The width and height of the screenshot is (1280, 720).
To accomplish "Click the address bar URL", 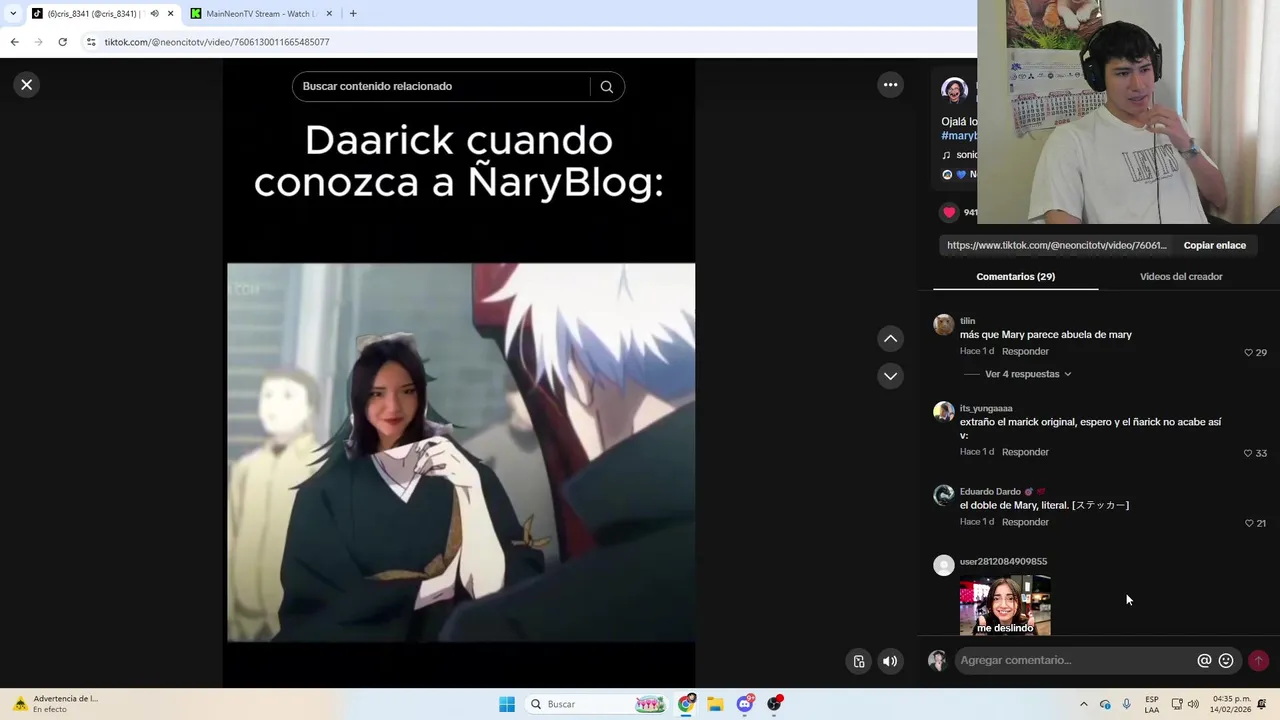I will coord(217,42).
